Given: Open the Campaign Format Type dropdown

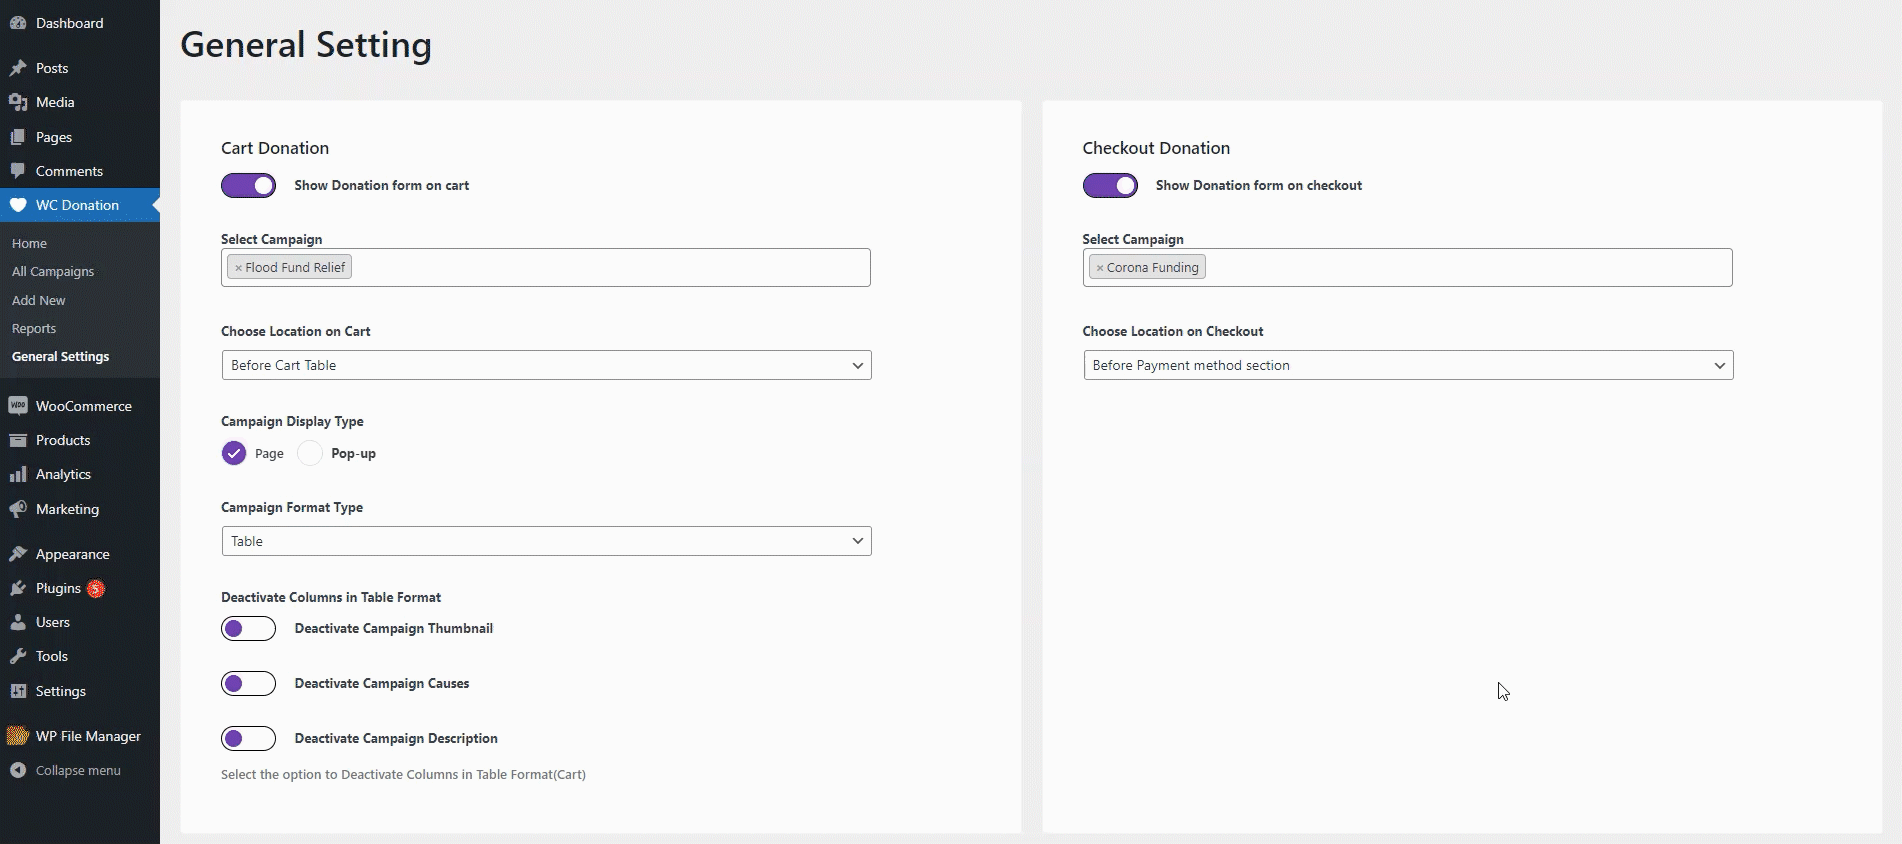Looking at the screenshot, I should pos(546,541).
